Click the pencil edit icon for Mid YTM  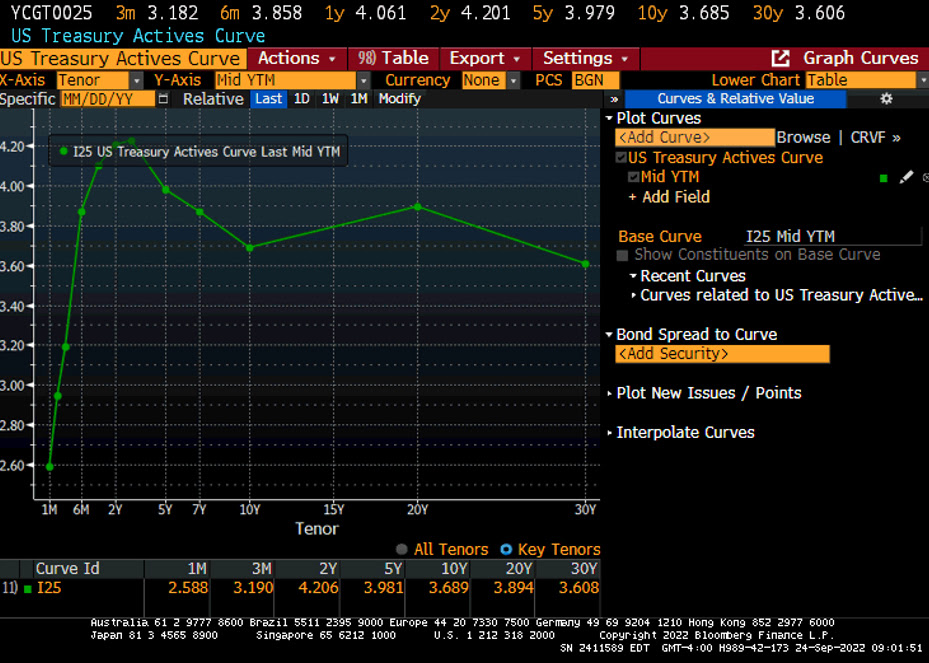(906, 177)
